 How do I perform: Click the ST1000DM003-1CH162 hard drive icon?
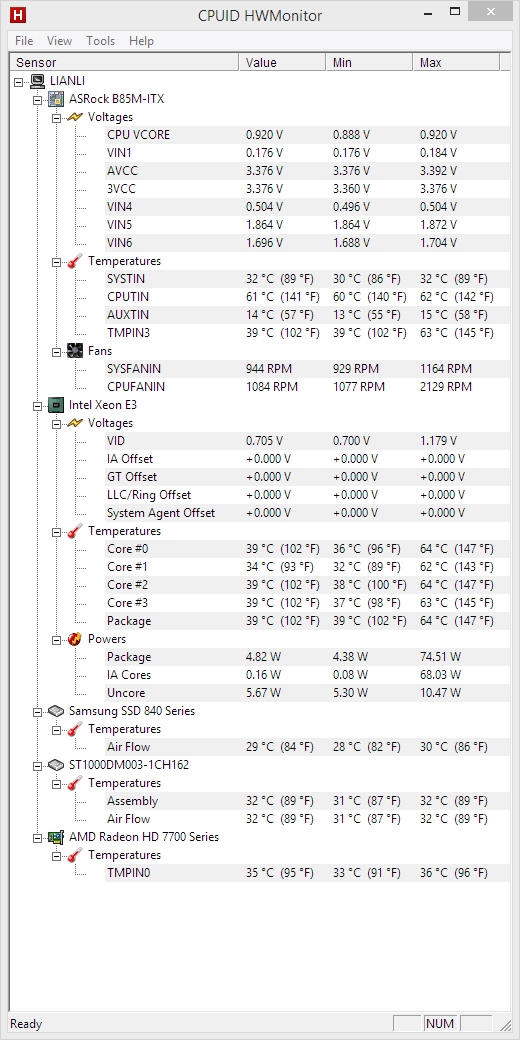[x=56, y=765]
